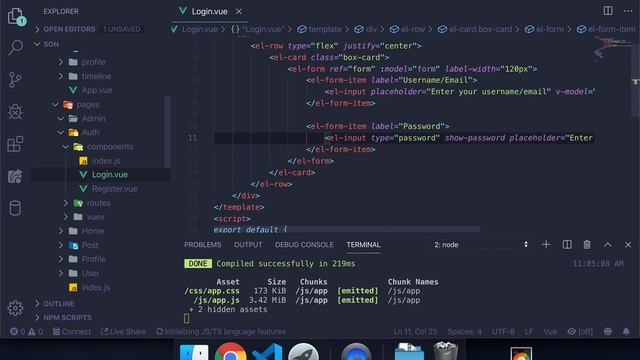The image size is (640, 360).
Task: Switch to the OUTPUT tab
Action: [248, 244]
